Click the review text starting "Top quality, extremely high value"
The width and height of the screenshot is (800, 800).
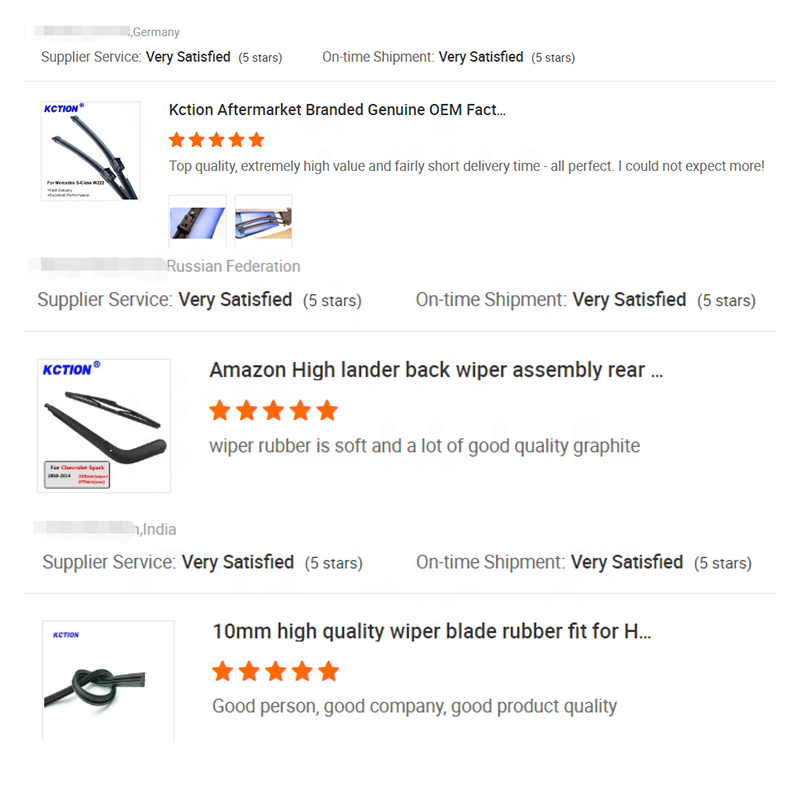pyautogui.click(x=466, y=166)
